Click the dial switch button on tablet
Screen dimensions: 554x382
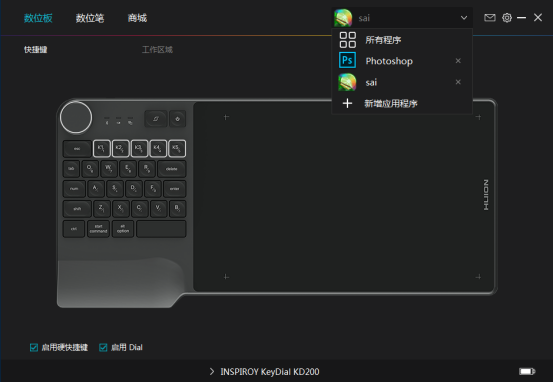156,119
